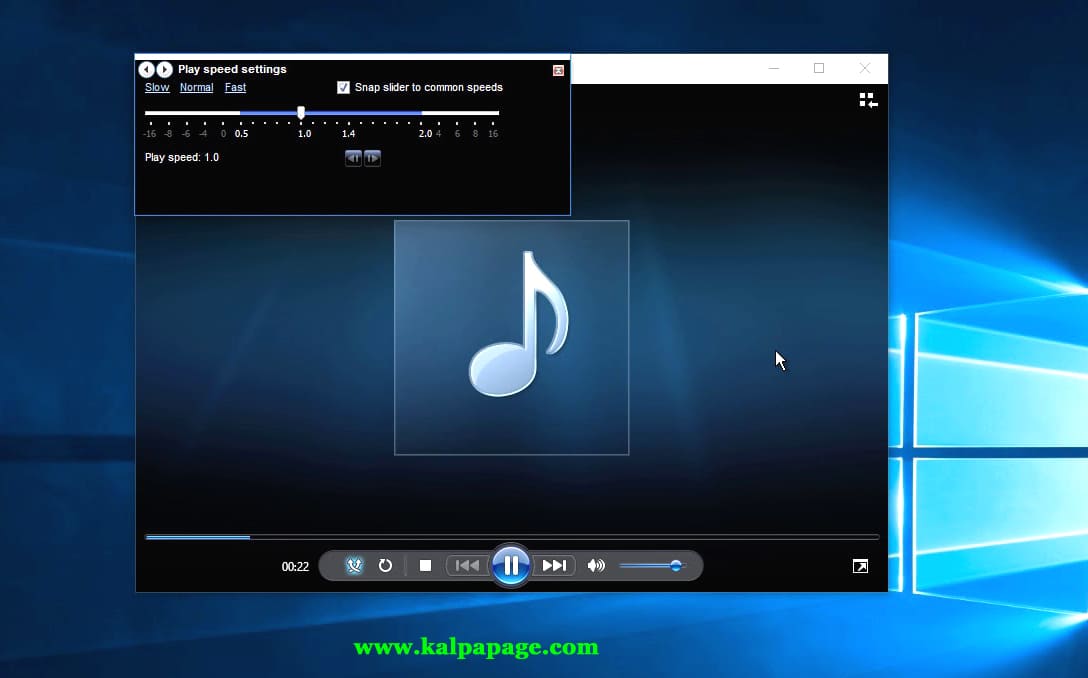Show next enhancement panel
1088x678 pixels.
164,69
